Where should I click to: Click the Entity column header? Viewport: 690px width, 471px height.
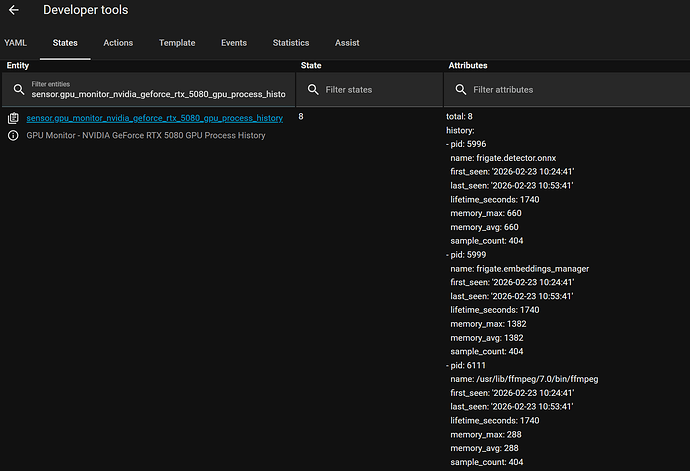(18, 65)
